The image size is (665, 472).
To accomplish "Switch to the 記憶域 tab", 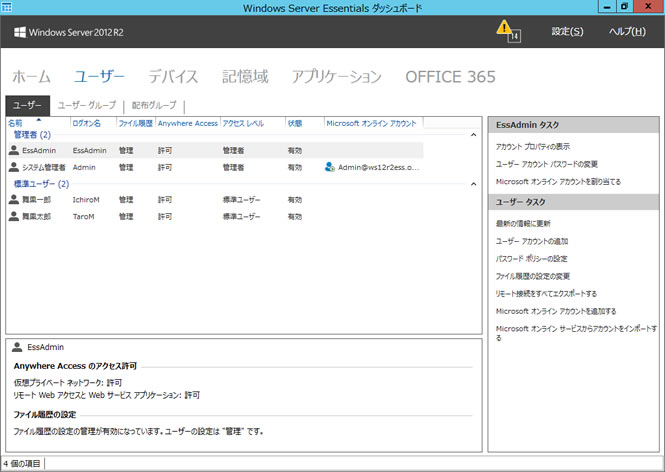I will (245, 77).
